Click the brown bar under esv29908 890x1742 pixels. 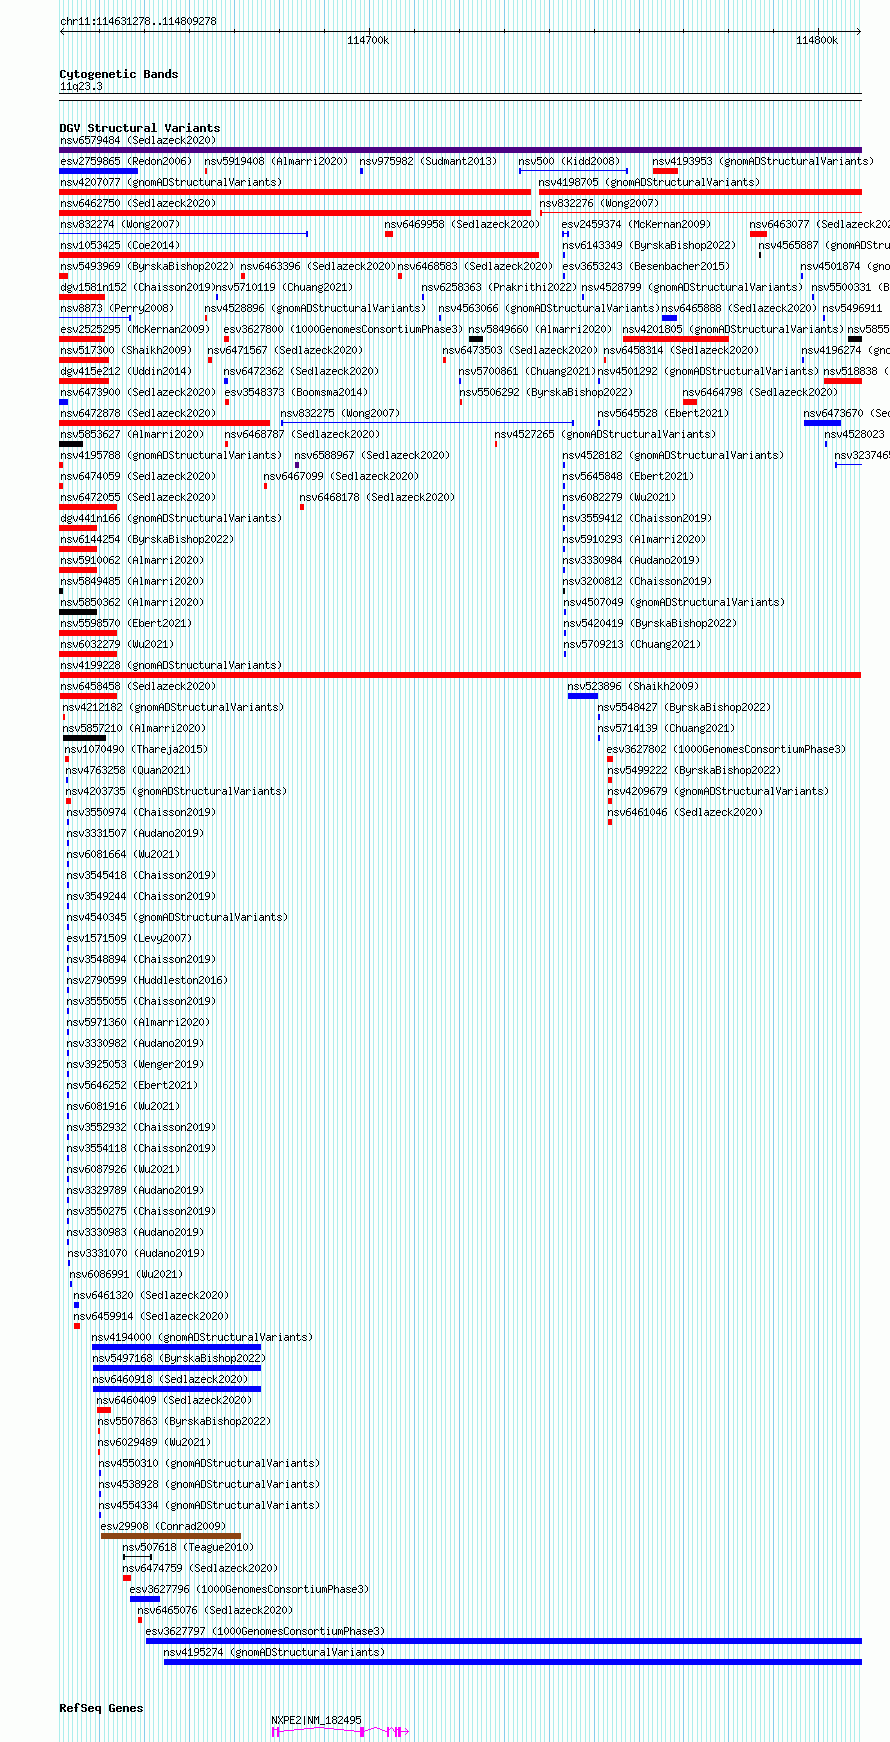[171, 1536]
